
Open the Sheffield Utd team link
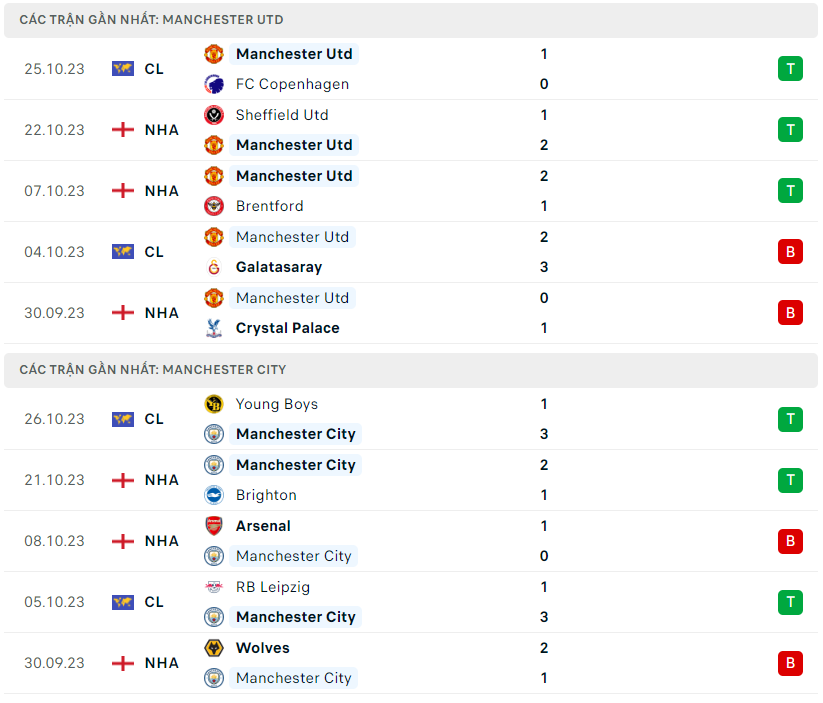click(282, 115)
